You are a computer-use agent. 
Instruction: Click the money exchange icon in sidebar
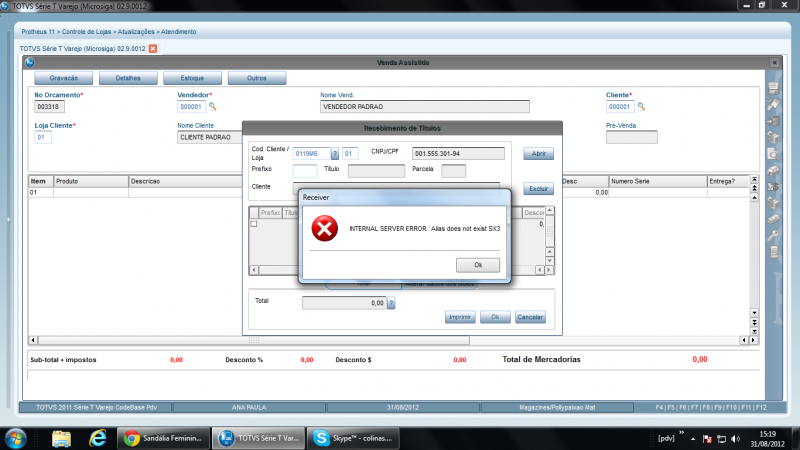pos(773,186)
